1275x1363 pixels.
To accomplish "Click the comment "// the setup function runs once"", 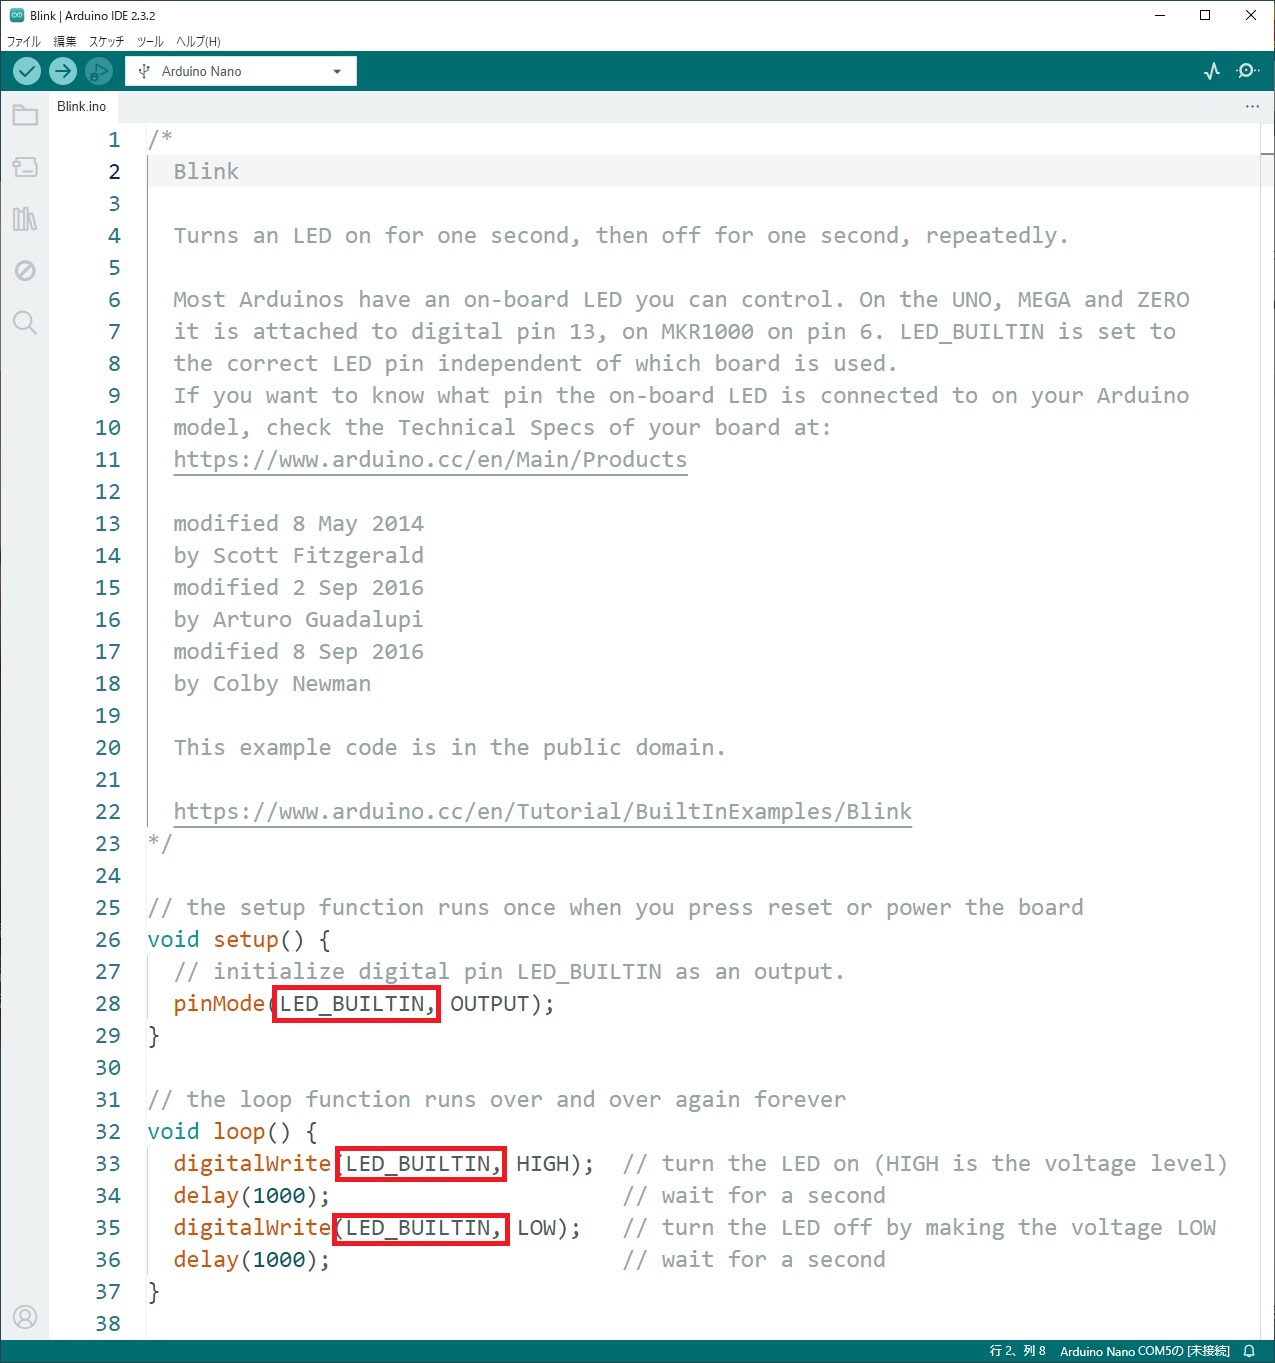I will (x=615, y=908).
